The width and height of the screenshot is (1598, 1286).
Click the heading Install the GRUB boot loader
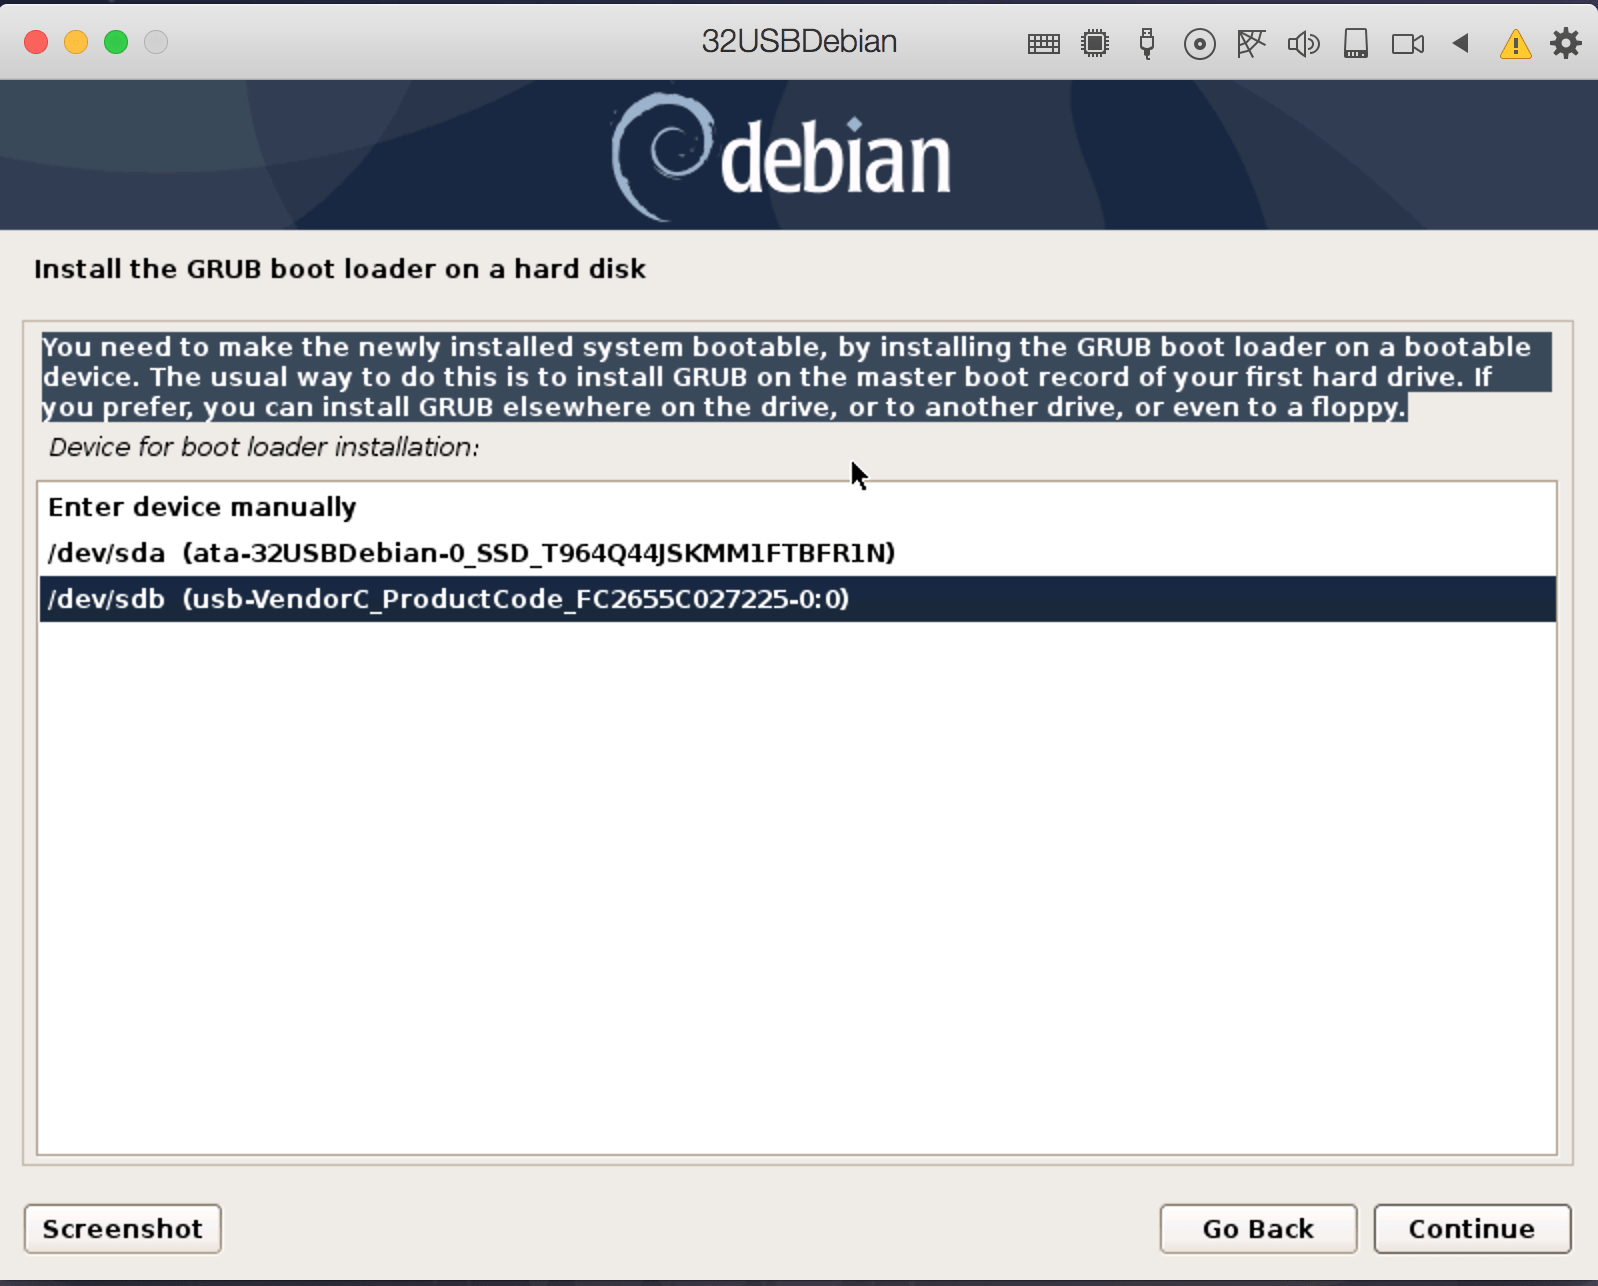[x=340, y=269]
